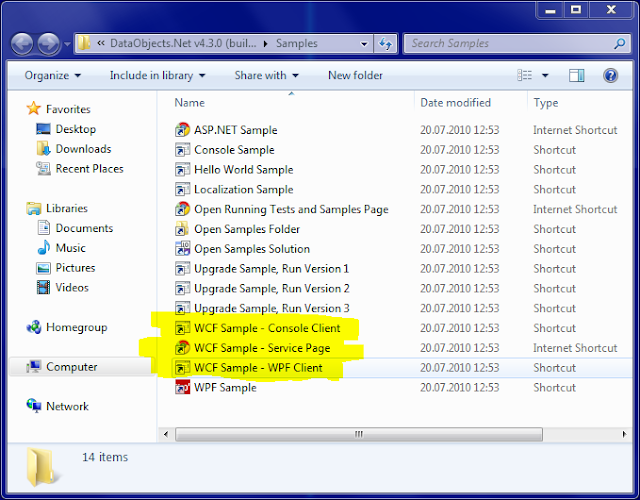Image resolution: width=640 pixels, height=500 pixels.
Task: Select the Open Samples Solution file name
Action: tap(252, 249)
